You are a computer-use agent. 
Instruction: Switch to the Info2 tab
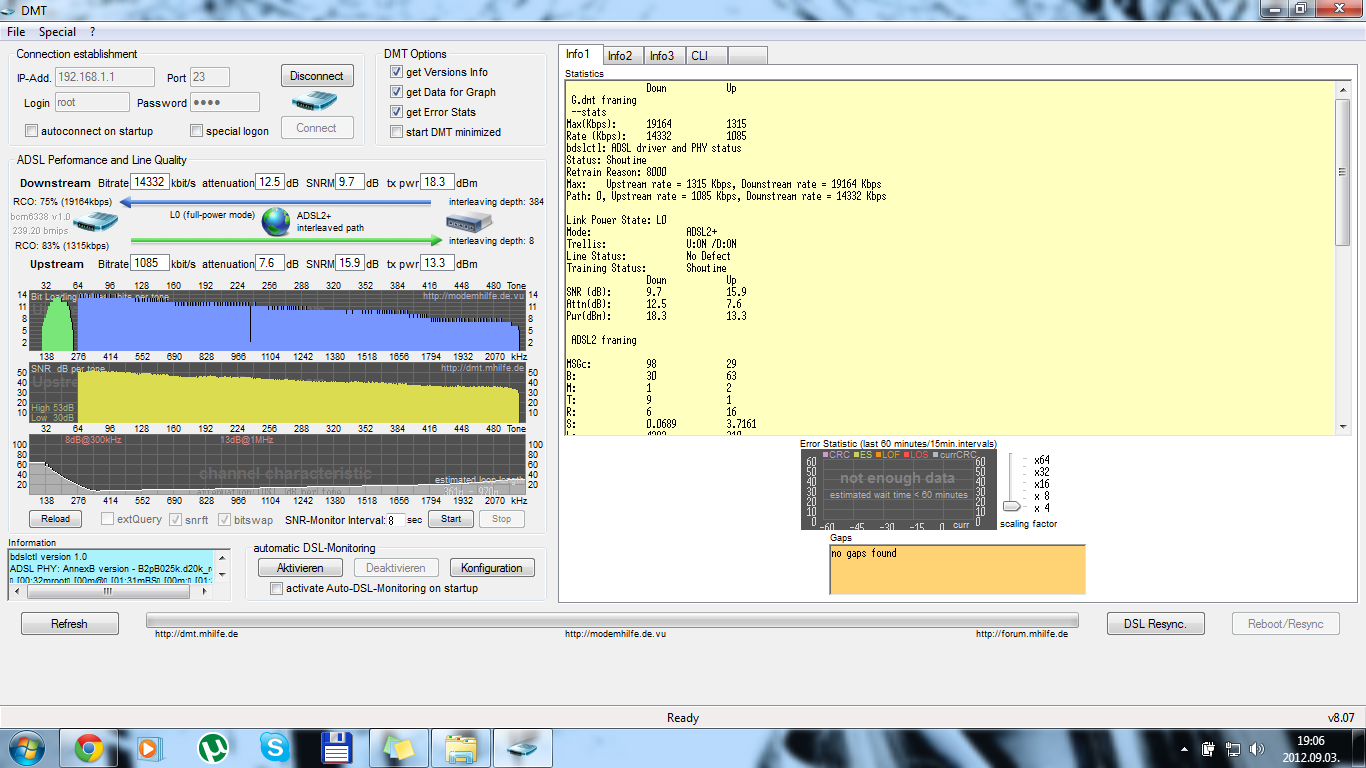pos(620,55)
